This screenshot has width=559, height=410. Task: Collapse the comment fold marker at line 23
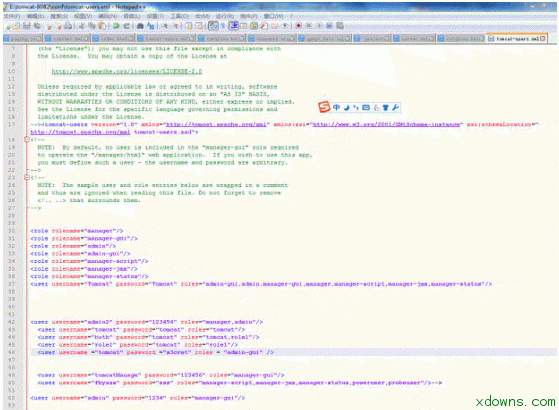(26, 178)
